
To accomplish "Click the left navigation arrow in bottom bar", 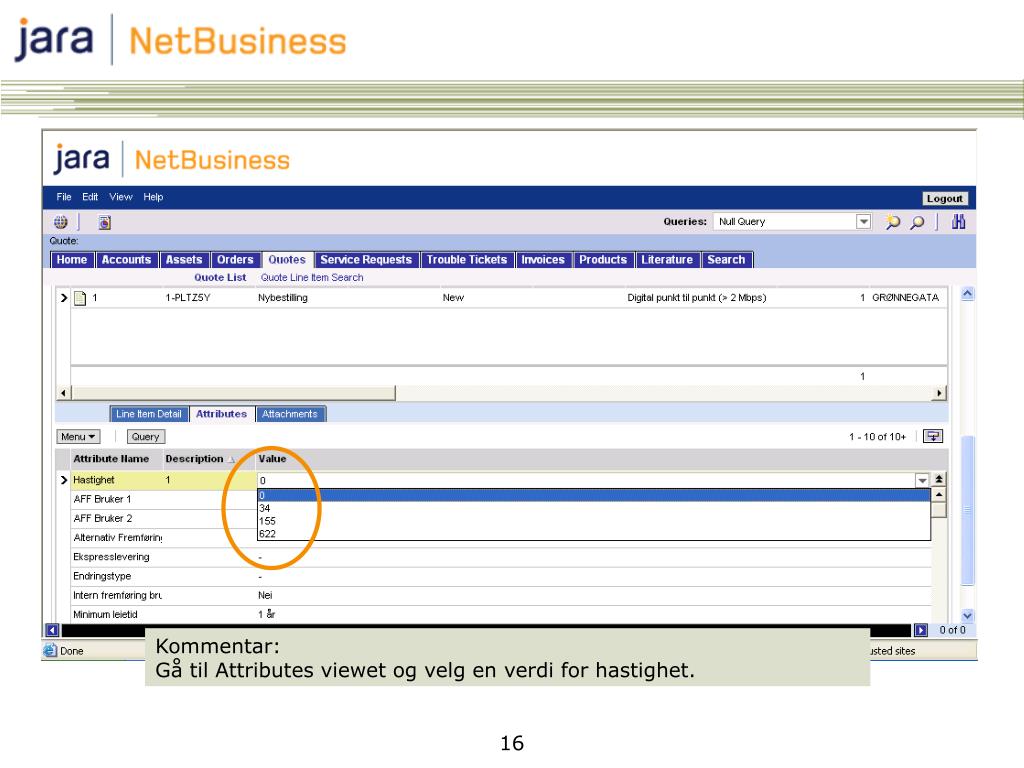I will (52, 630).
